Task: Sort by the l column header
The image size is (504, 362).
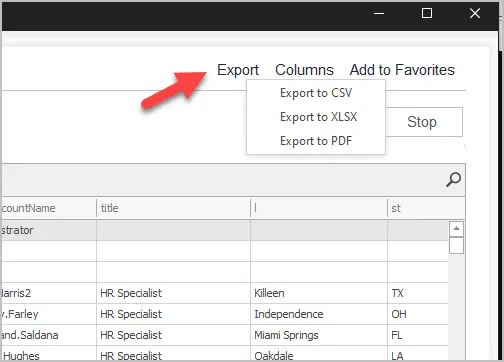Action: coord(319,208)
